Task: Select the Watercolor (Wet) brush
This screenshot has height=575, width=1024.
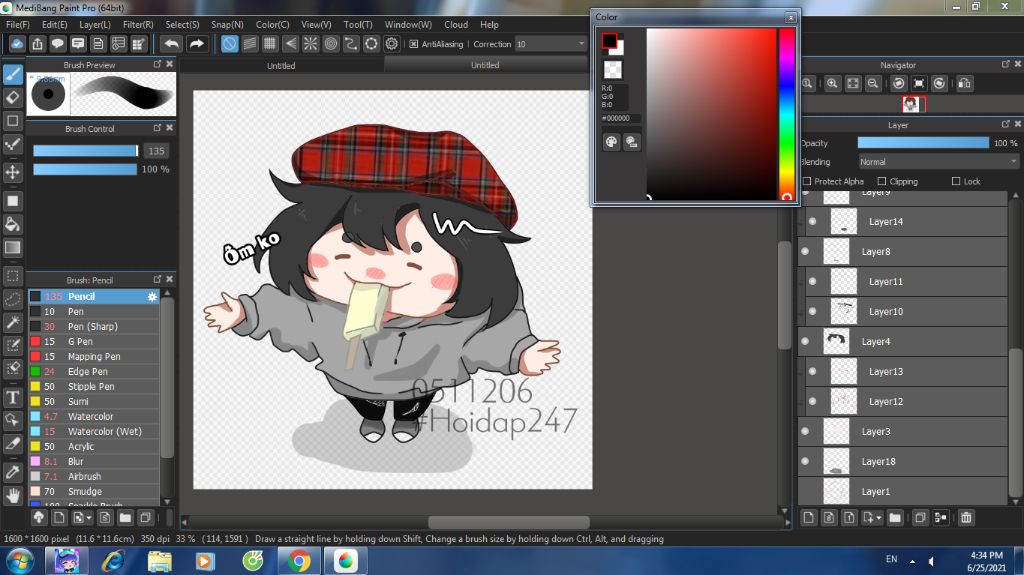Action: pos(94,431)
